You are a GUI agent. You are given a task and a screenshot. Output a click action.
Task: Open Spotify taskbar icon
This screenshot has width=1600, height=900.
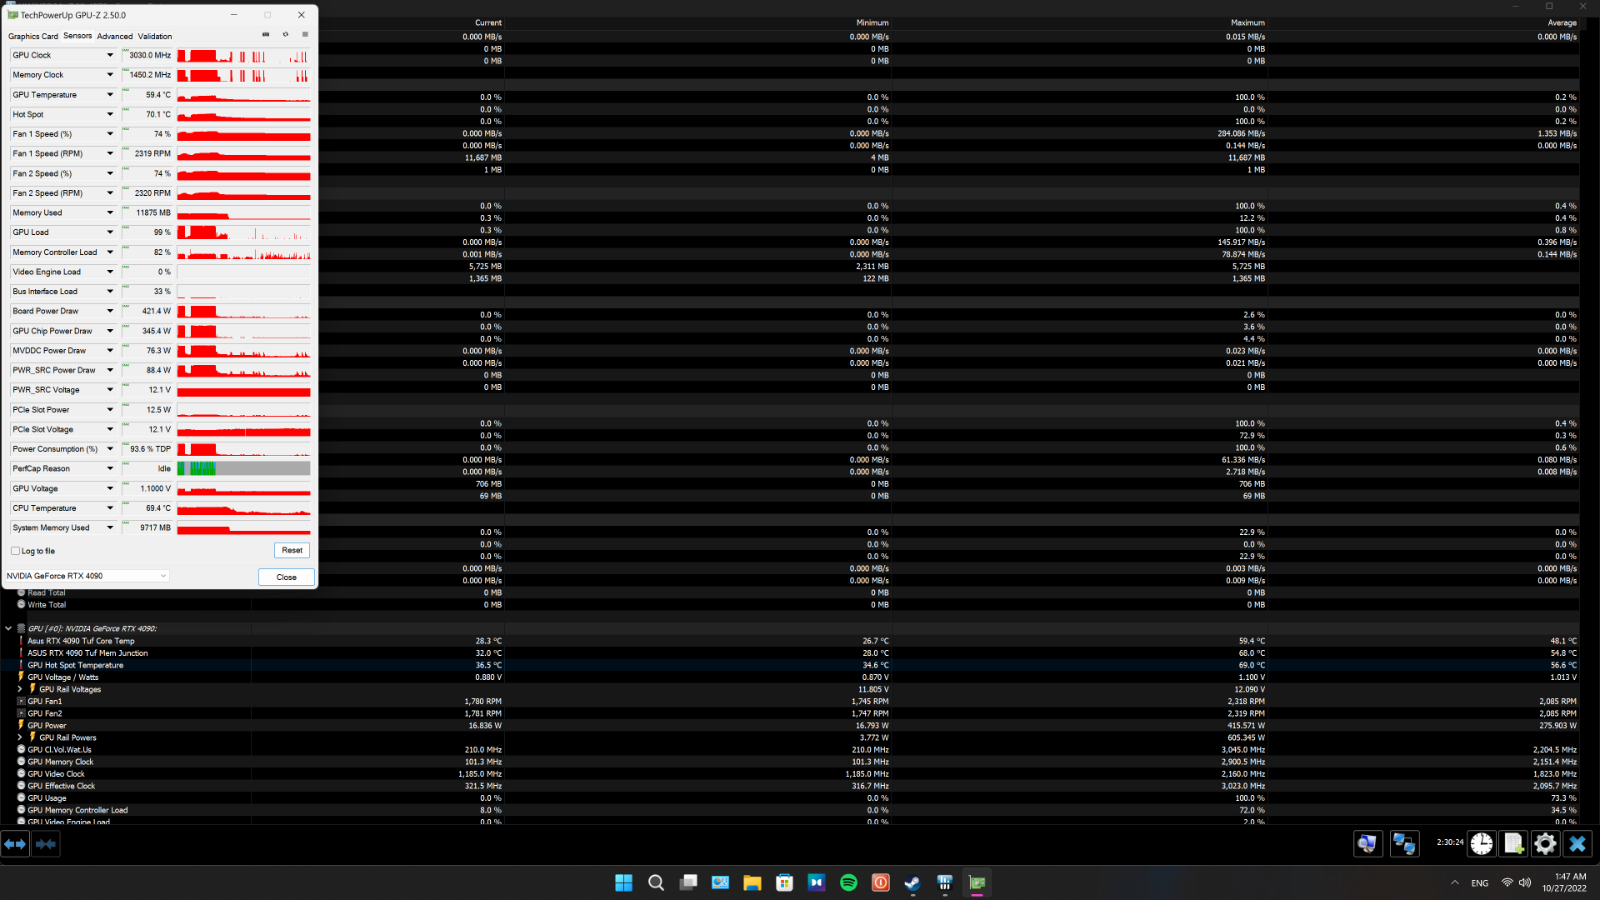click(x=848, y=882)
